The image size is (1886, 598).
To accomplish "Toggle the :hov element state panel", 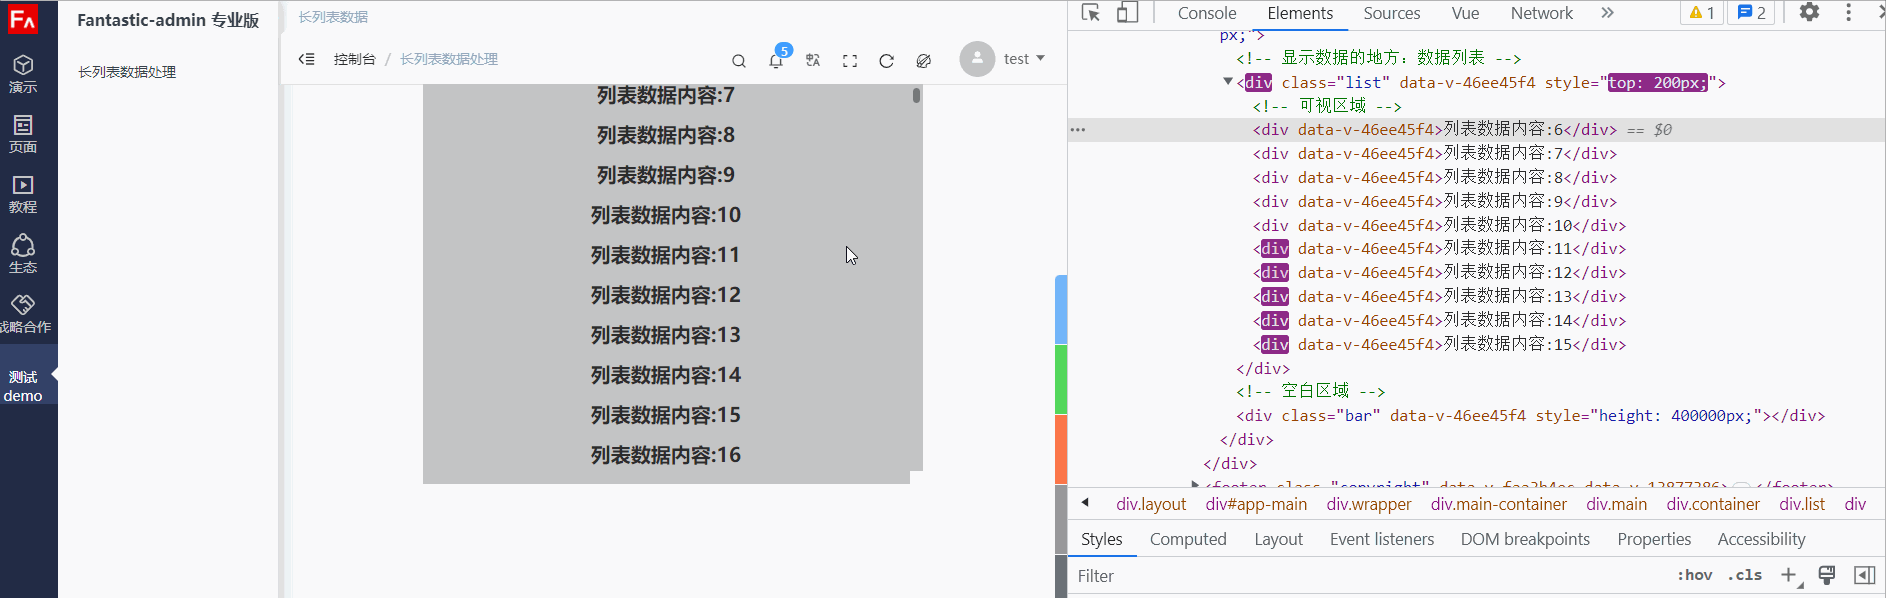I will 1694,575.
